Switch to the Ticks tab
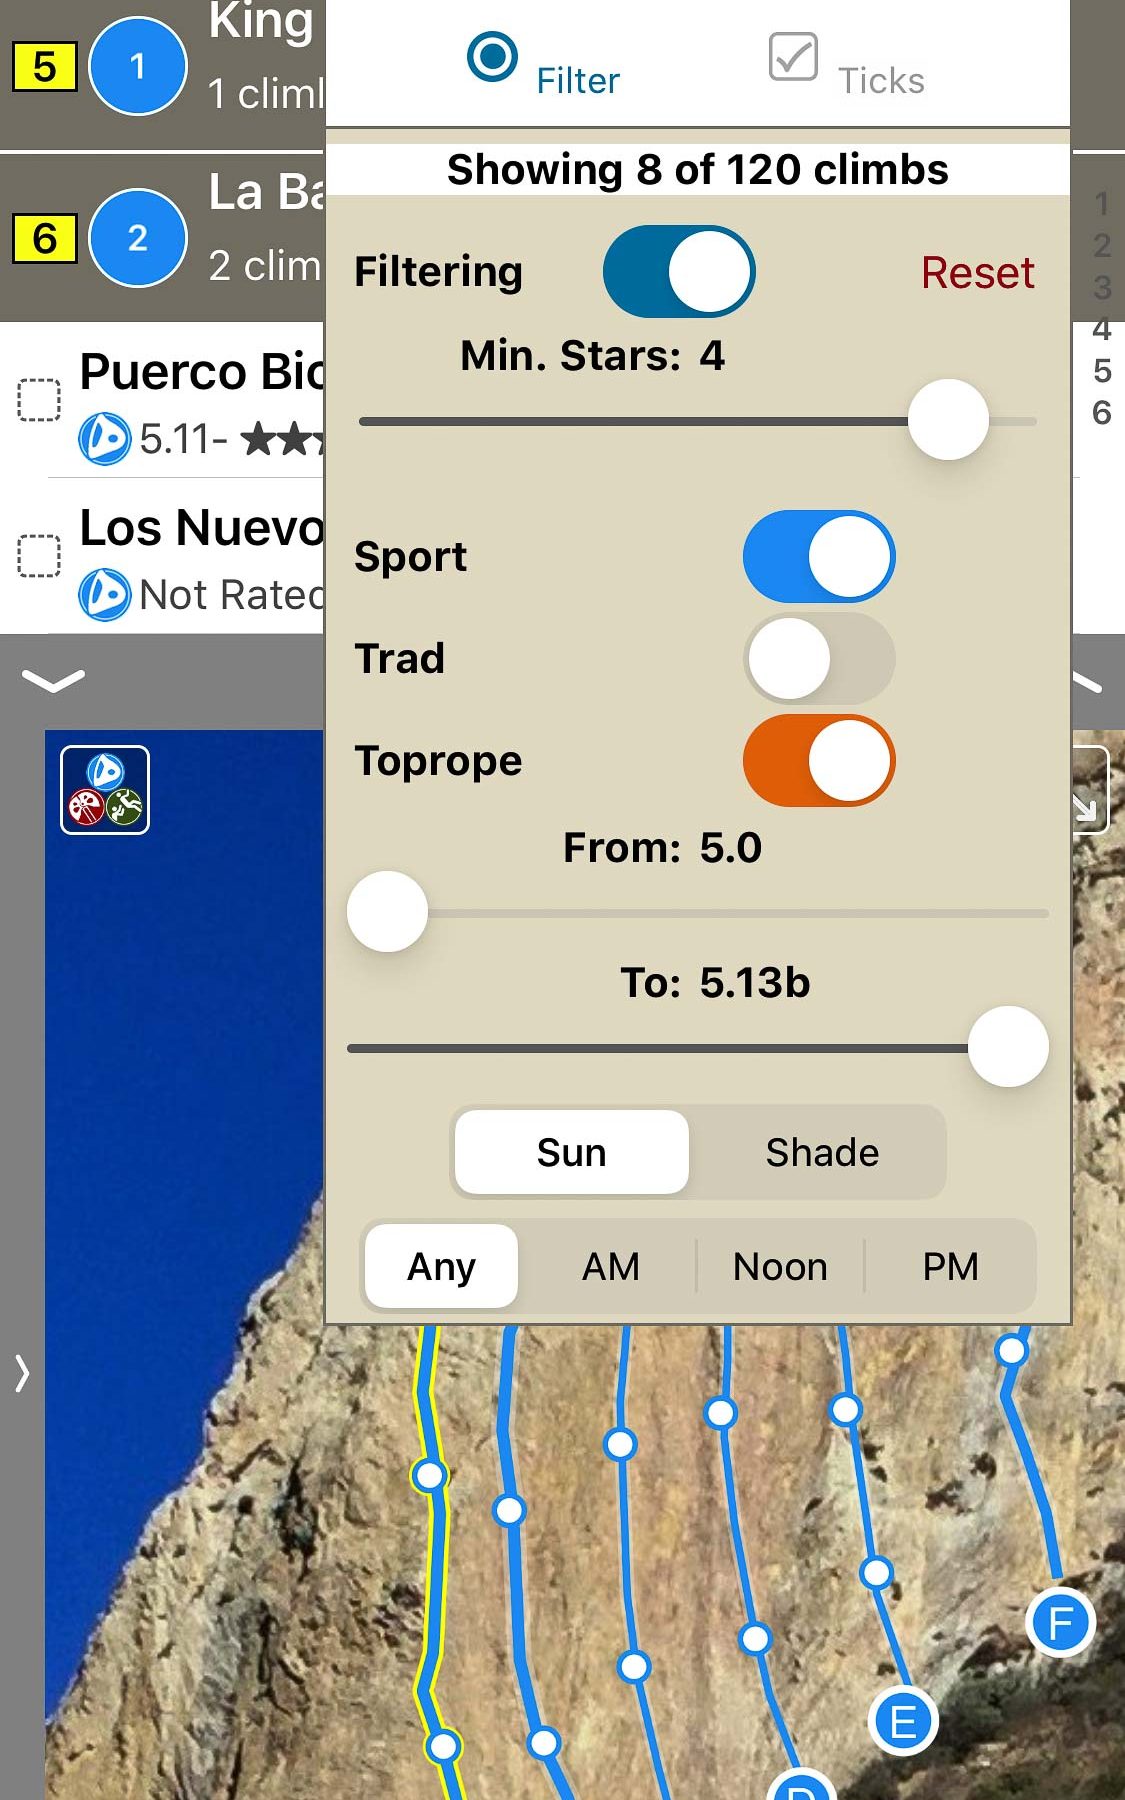 point(847,64)
